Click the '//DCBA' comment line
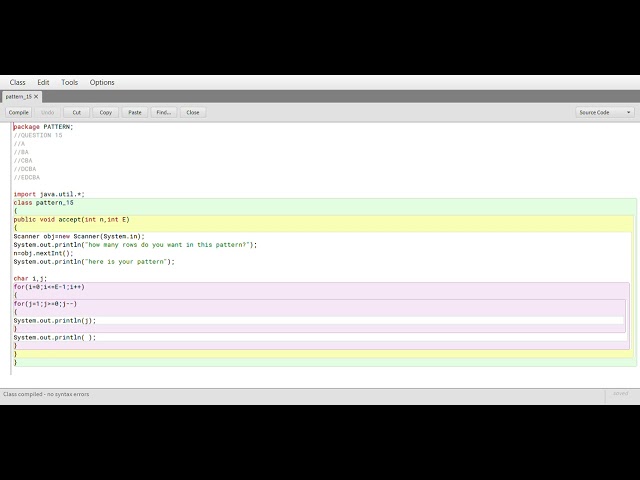 25,169
